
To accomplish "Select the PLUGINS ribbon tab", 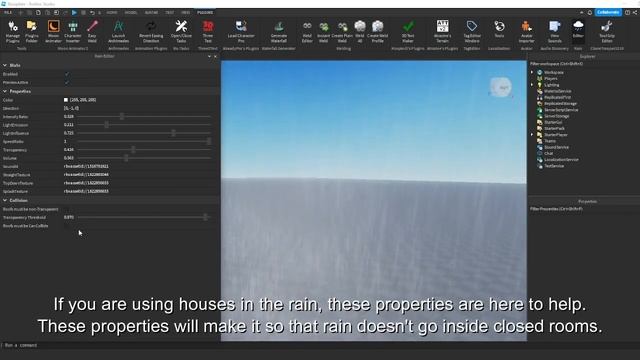I will pos(205,13).
